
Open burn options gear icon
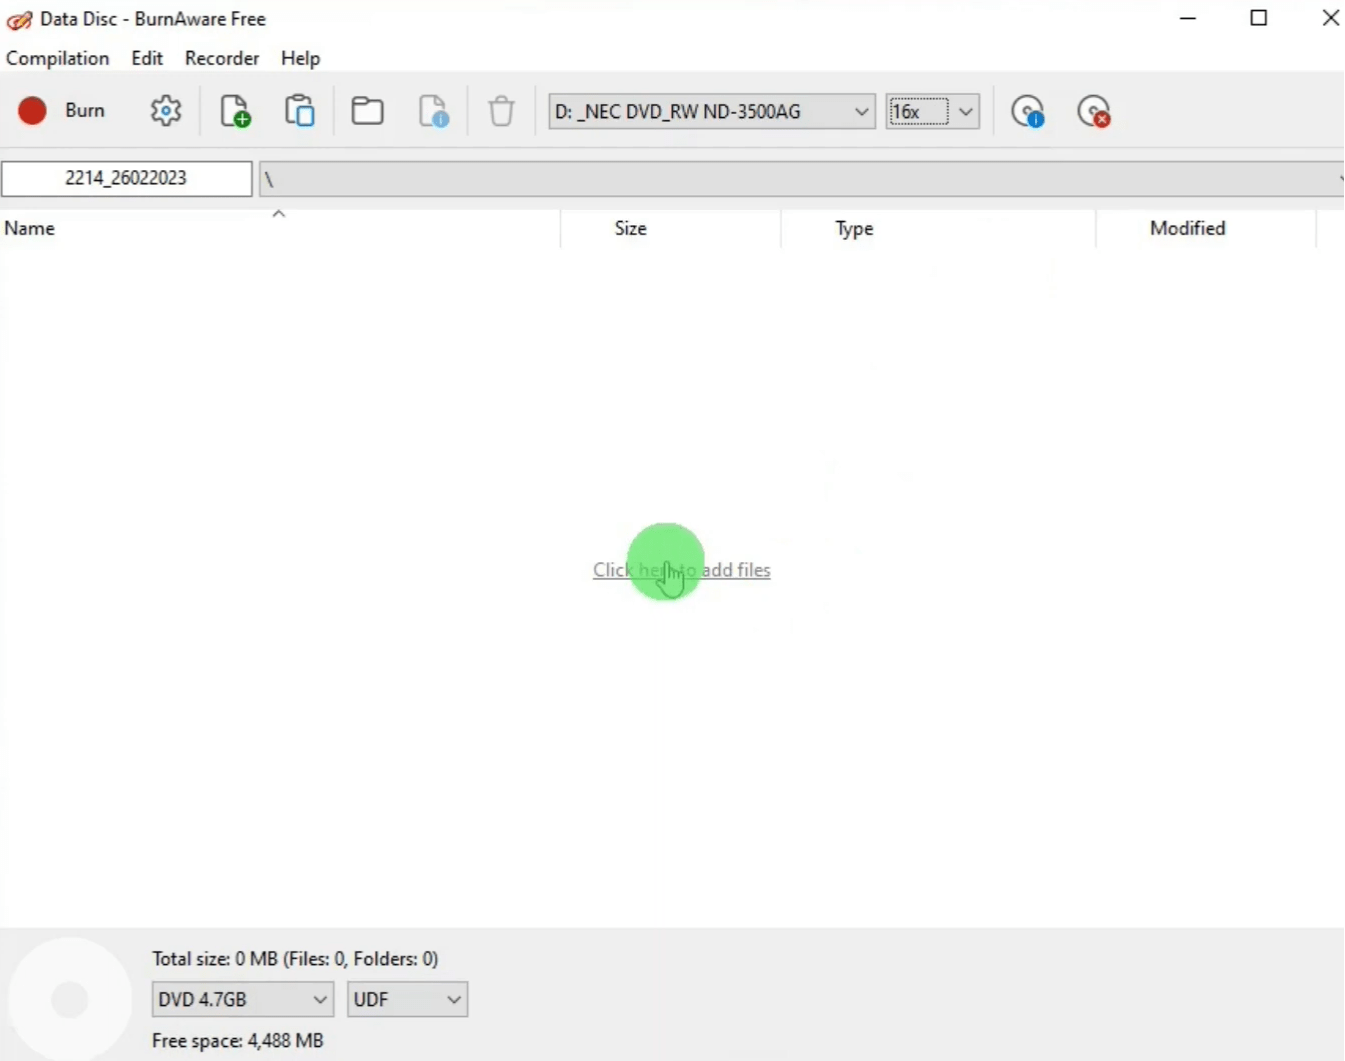pos(166,111)
